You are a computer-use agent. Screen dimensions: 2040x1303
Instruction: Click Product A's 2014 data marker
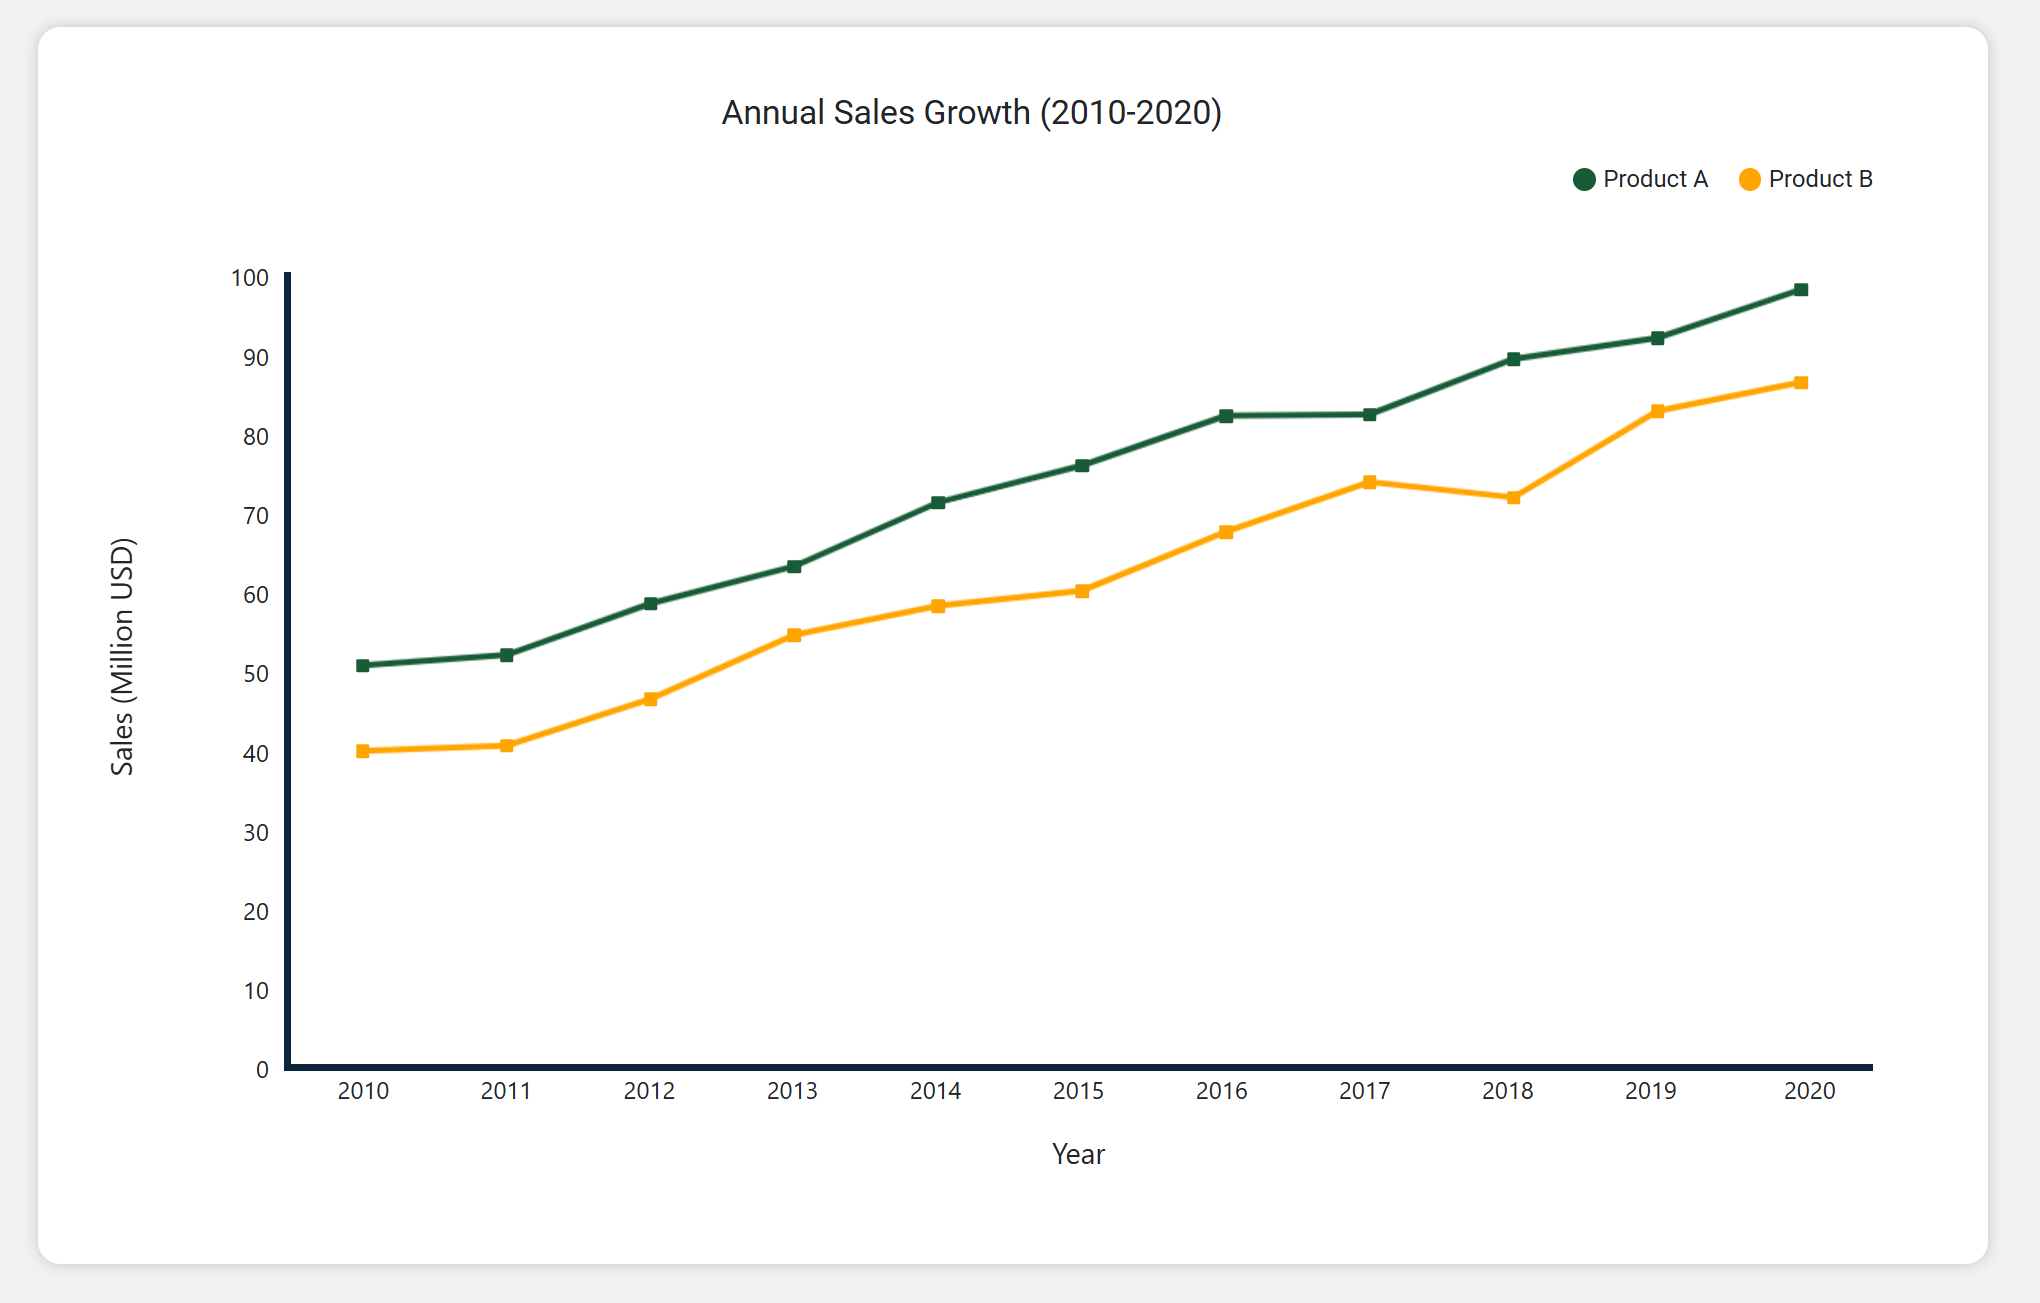click(x=938, y=502)
